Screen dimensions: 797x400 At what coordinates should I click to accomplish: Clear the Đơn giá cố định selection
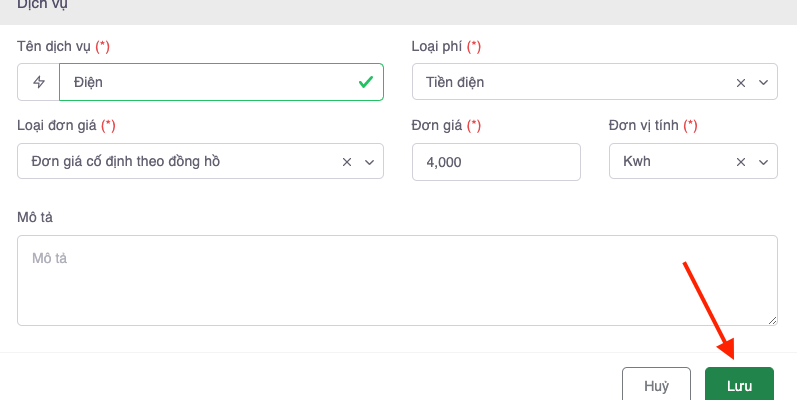tap(347, 161)
